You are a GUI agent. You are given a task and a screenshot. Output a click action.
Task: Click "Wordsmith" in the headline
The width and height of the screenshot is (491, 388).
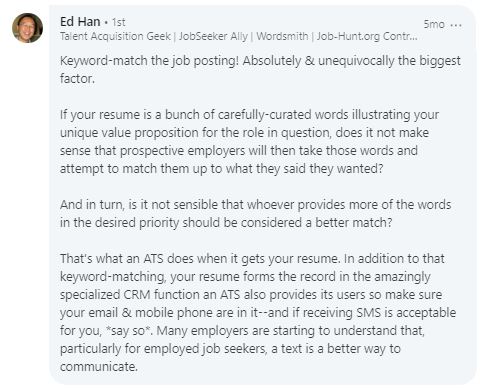click(282, 36)
